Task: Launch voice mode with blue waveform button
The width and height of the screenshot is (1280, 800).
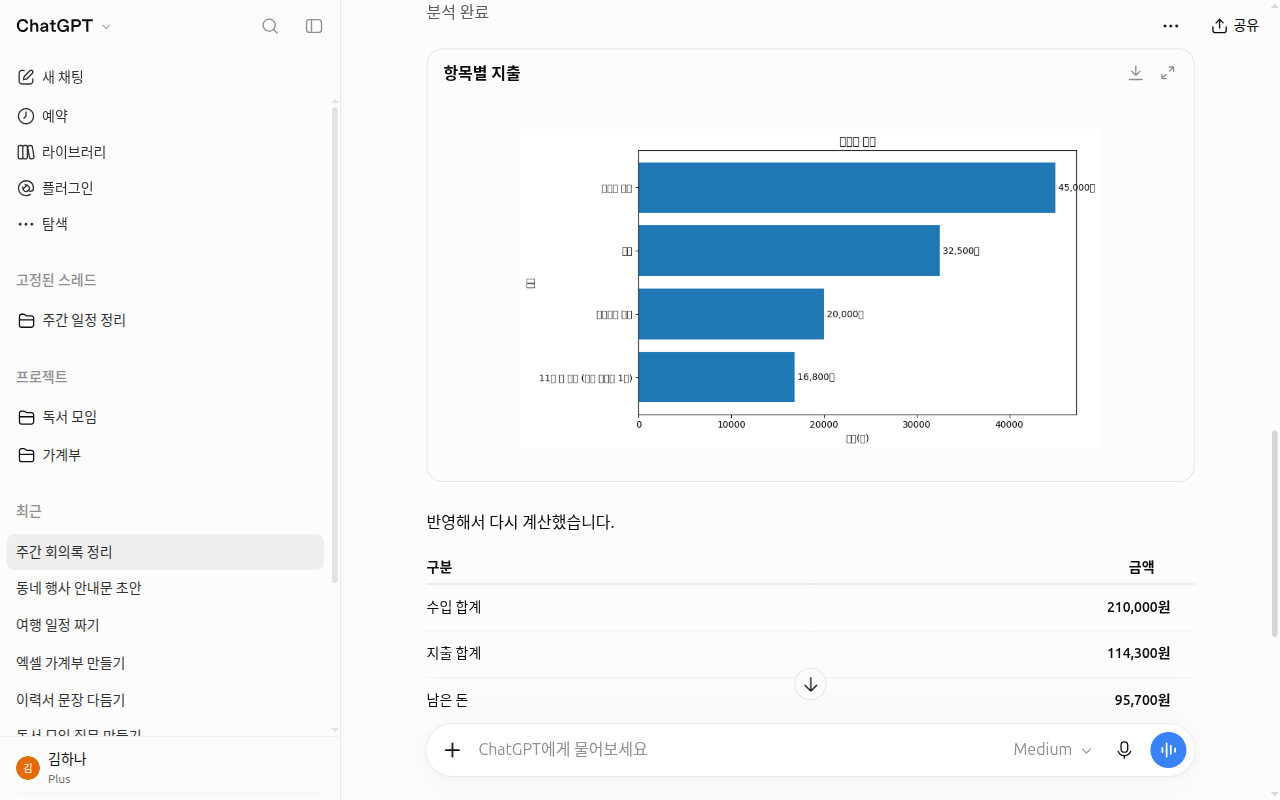Action: [1168, 750]
